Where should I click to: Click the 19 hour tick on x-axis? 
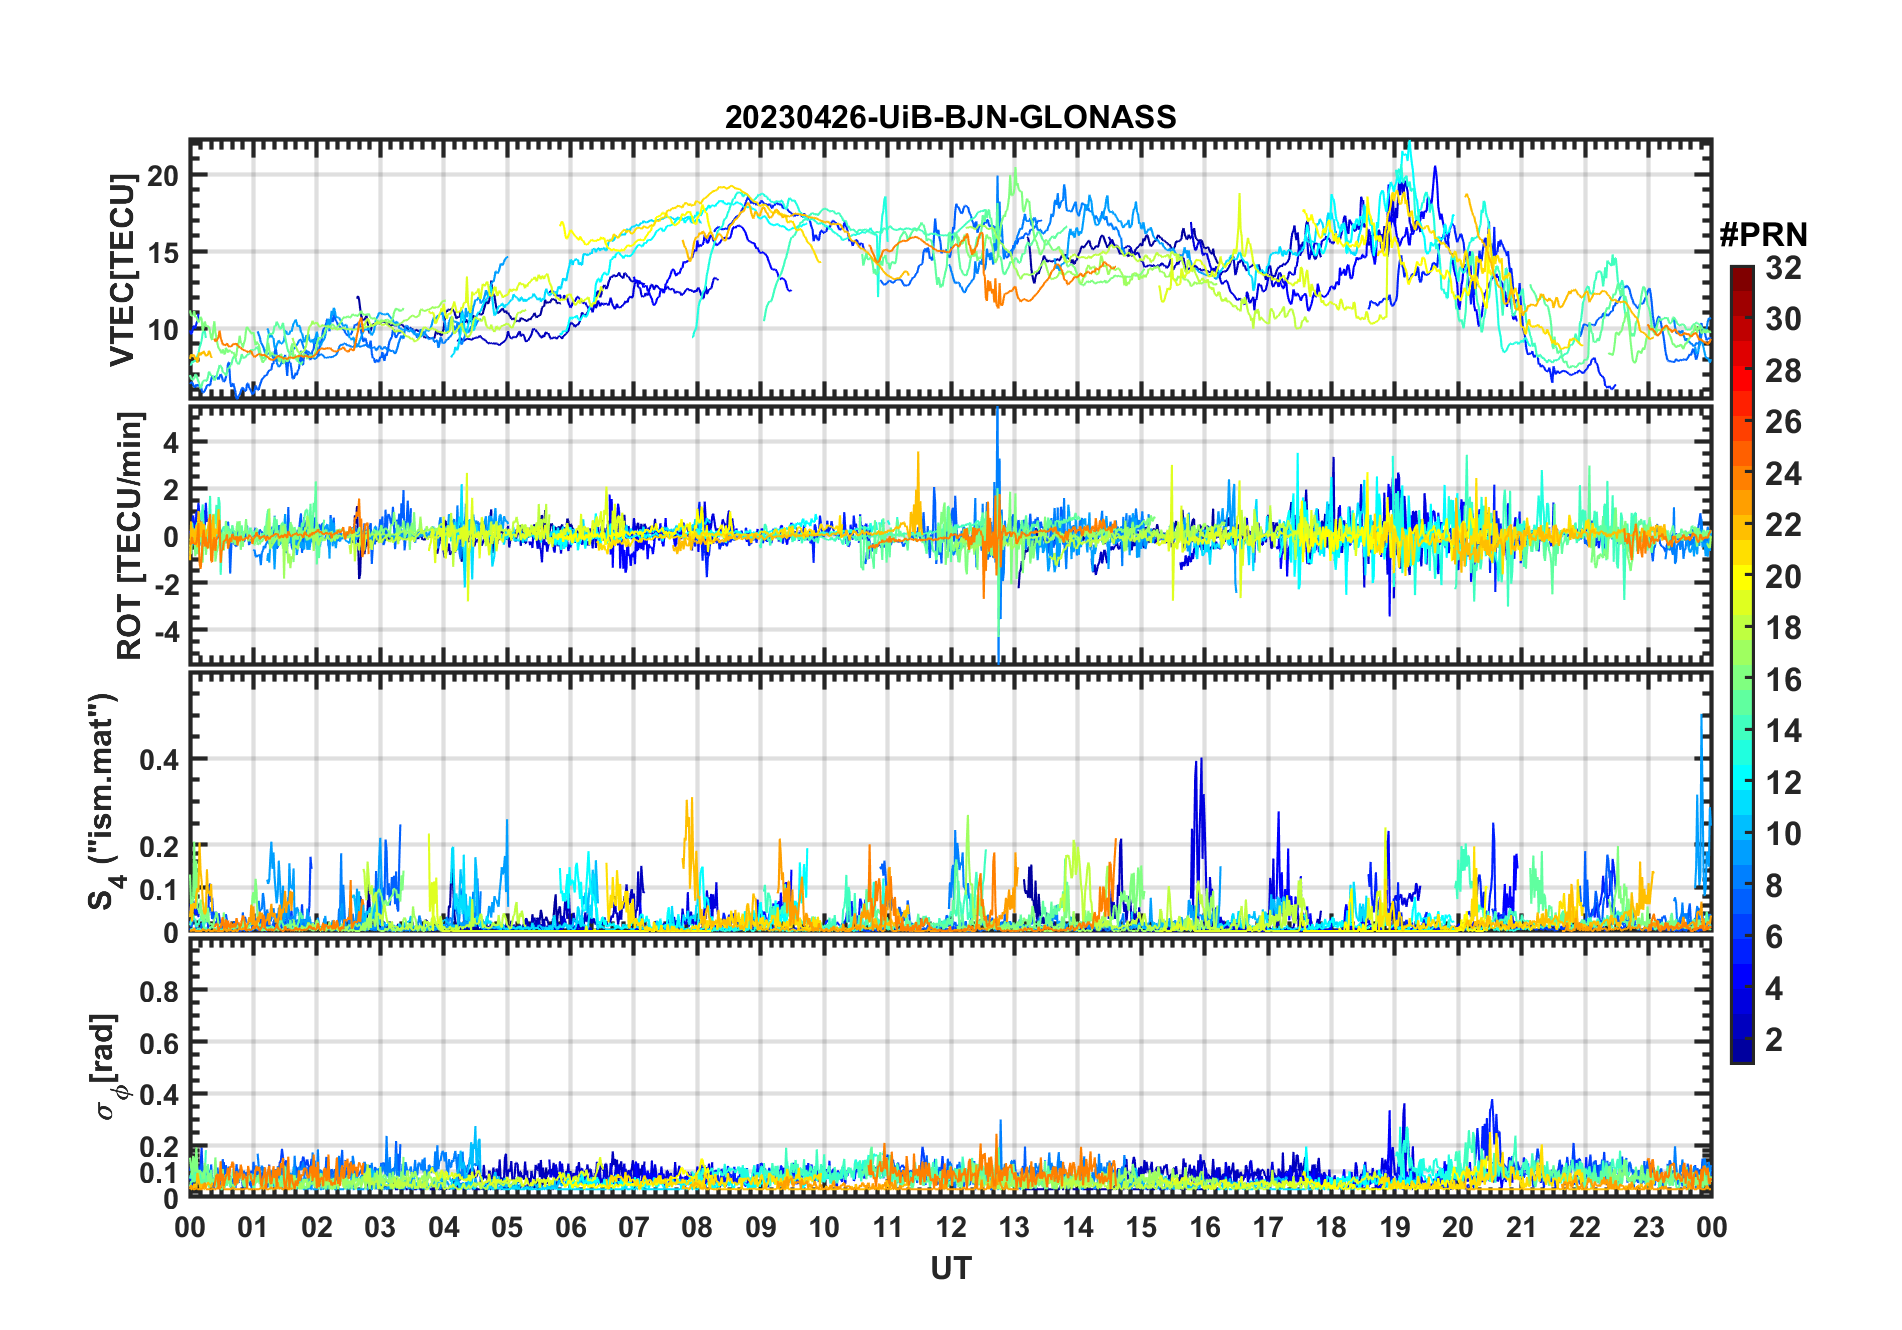[1394, 1227]
